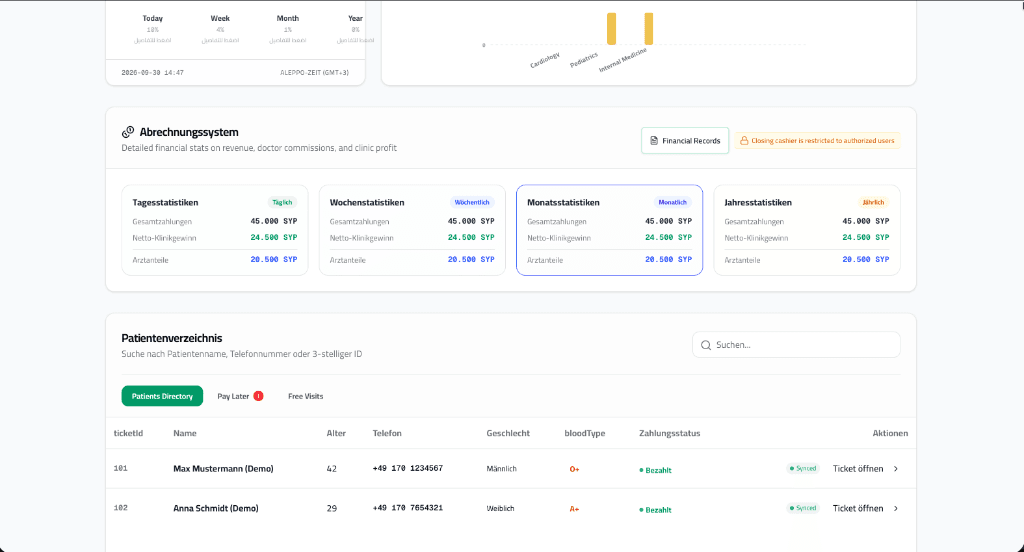Switch to Pay Later tab
Viewport: 1024px width, 552px height.
click(240, 396)
